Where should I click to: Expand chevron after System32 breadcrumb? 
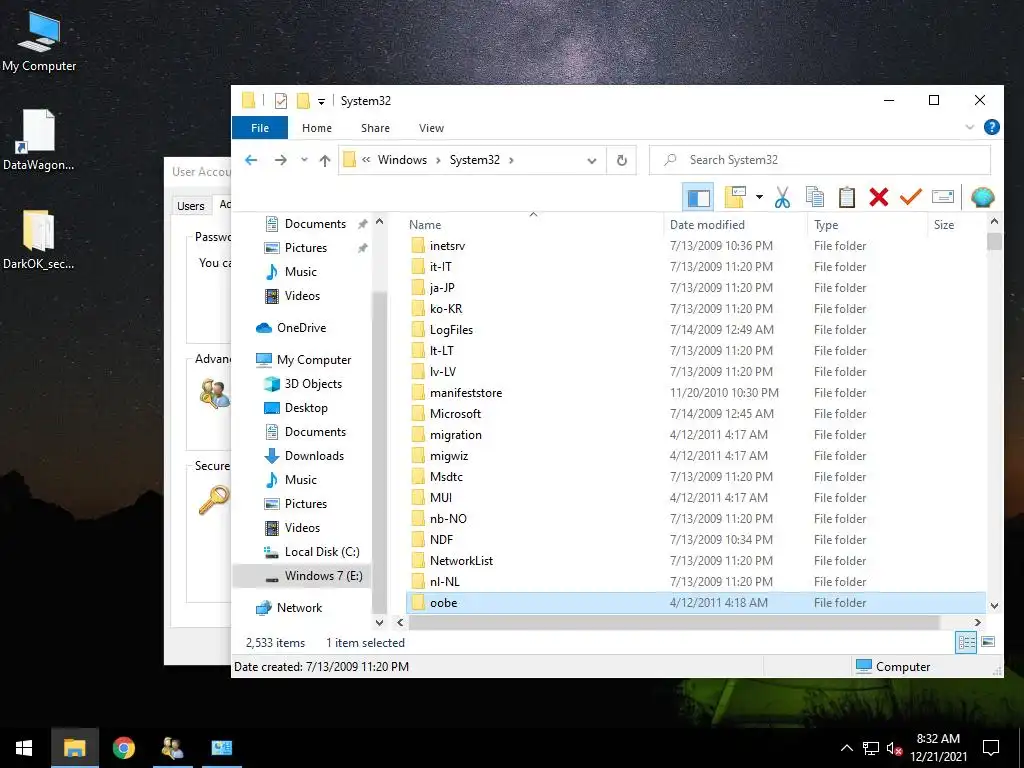coord(511,160)
